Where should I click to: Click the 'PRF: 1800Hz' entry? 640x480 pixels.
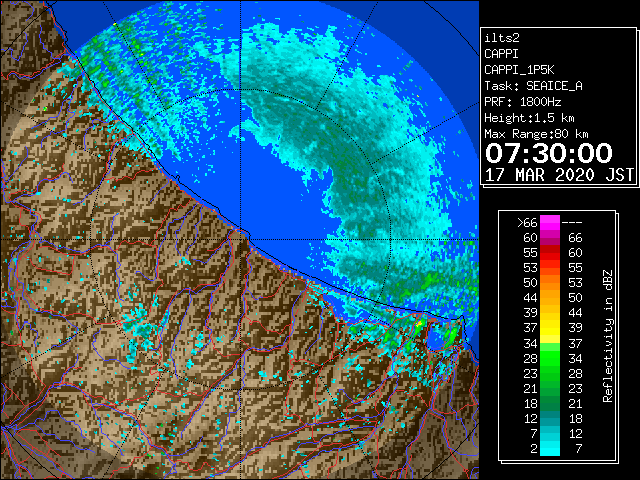(x=523, y=102)
